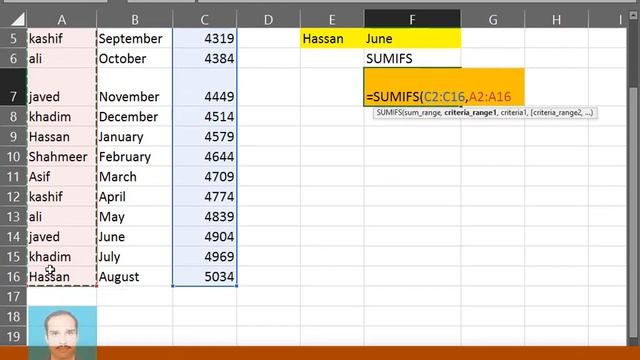Click the value 4904
Screen dimensions: 640x360
click(204, 237)
